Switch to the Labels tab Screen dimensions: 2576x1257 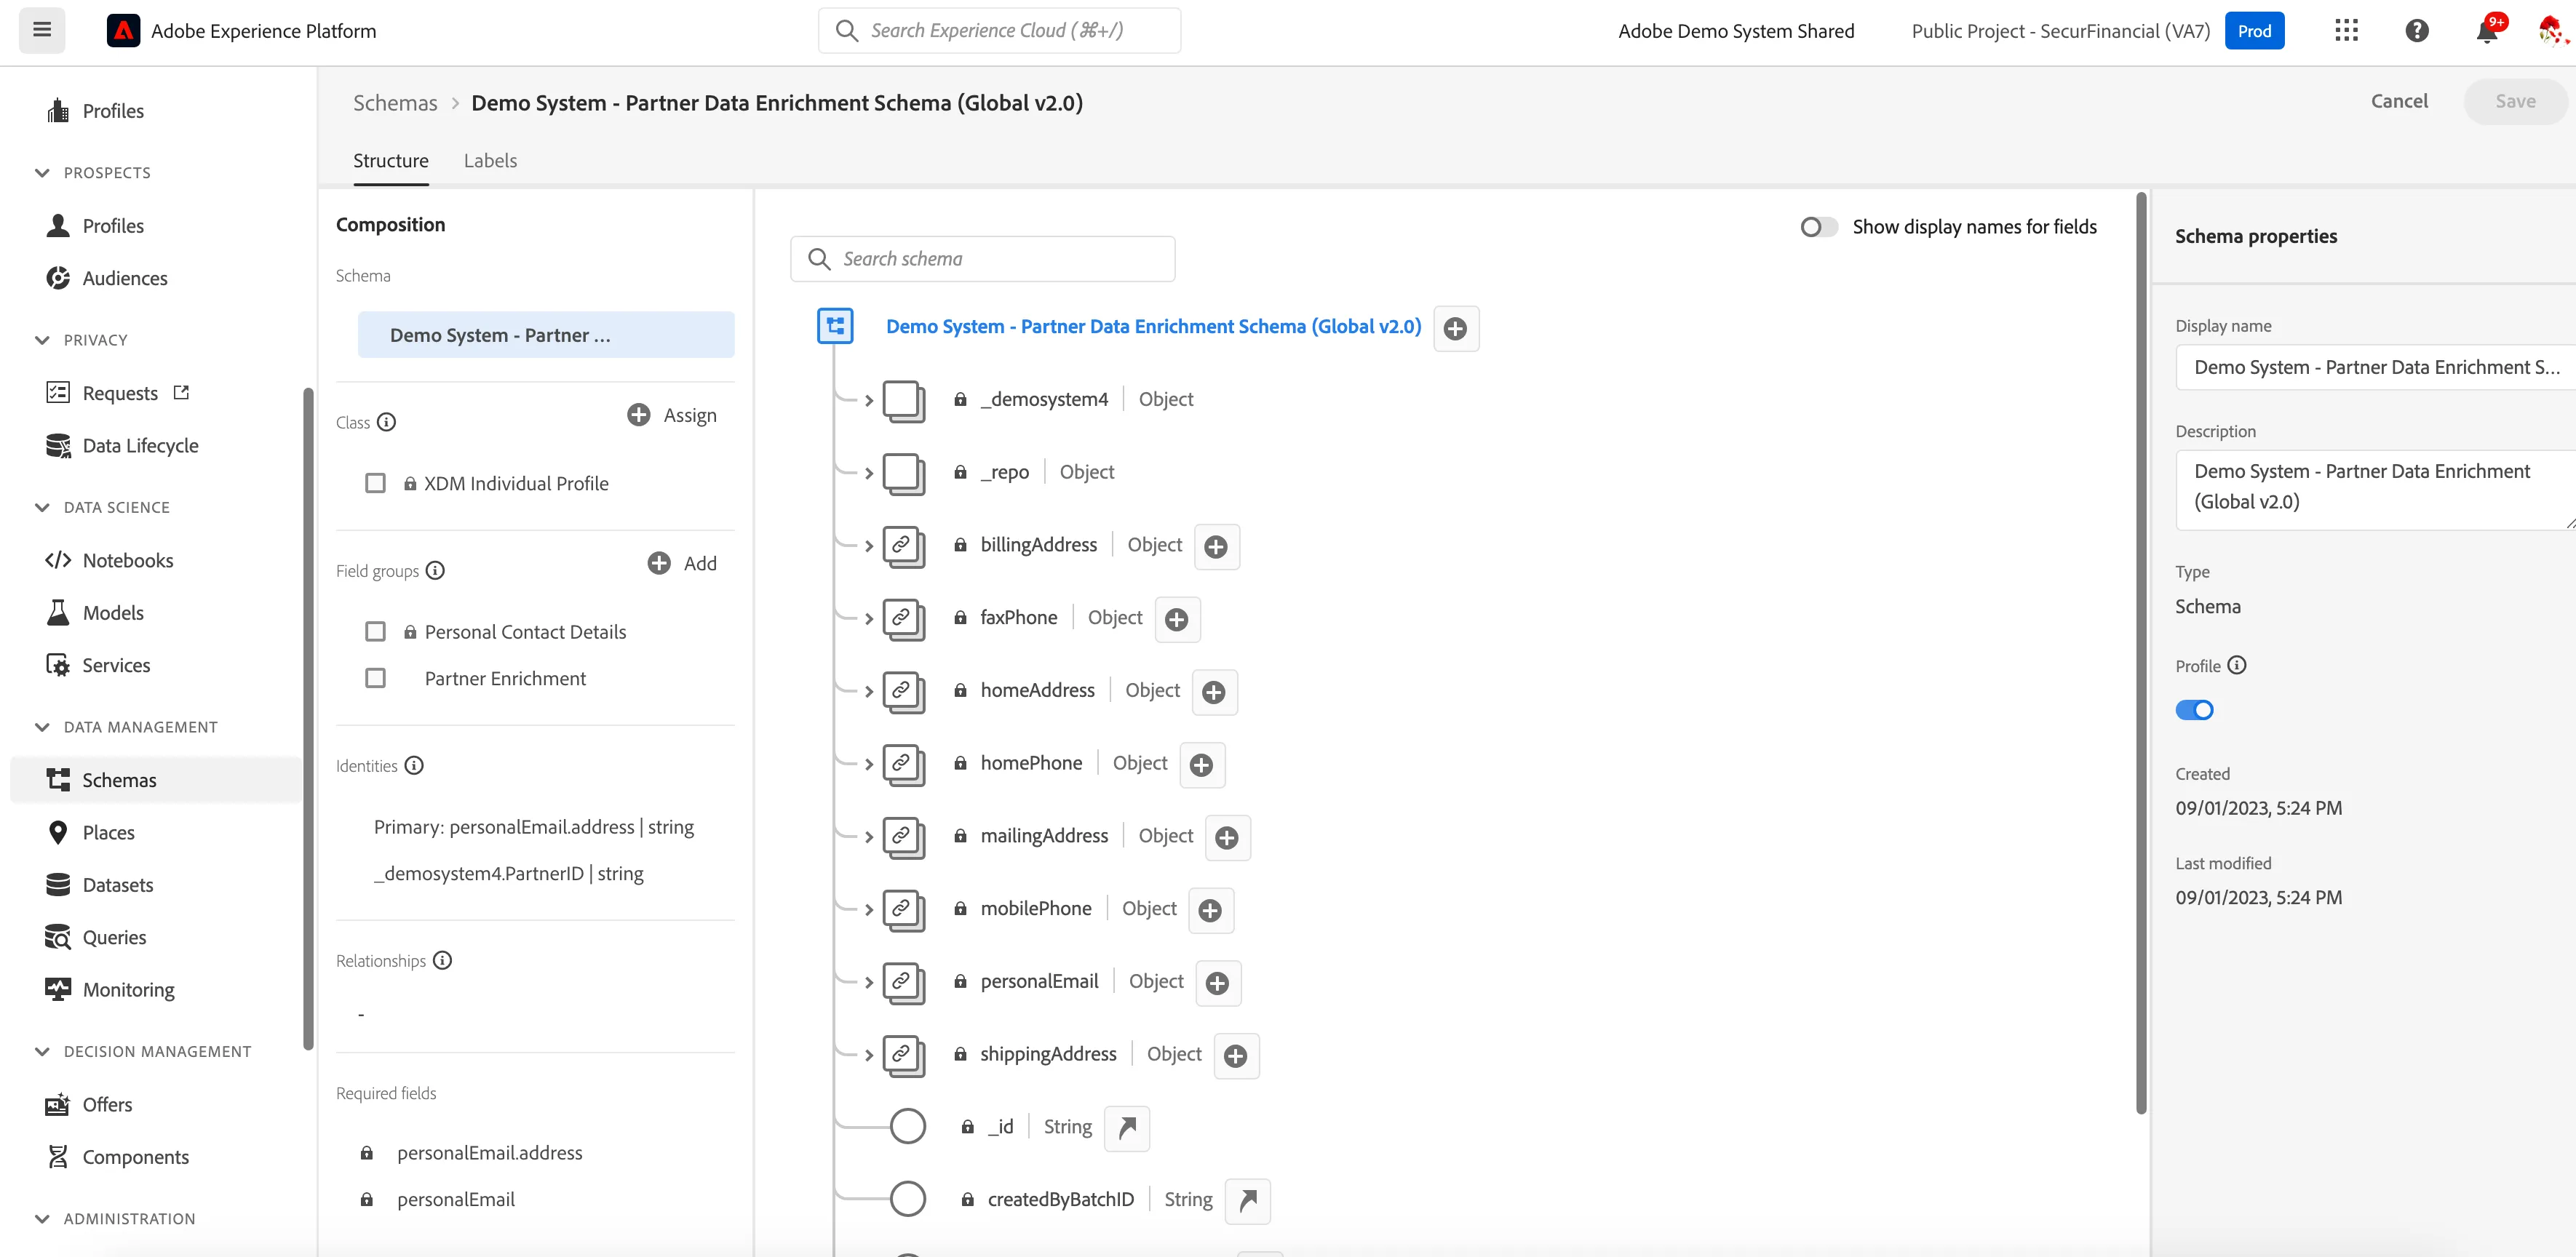pyautogui.click(x=490, y=160)
